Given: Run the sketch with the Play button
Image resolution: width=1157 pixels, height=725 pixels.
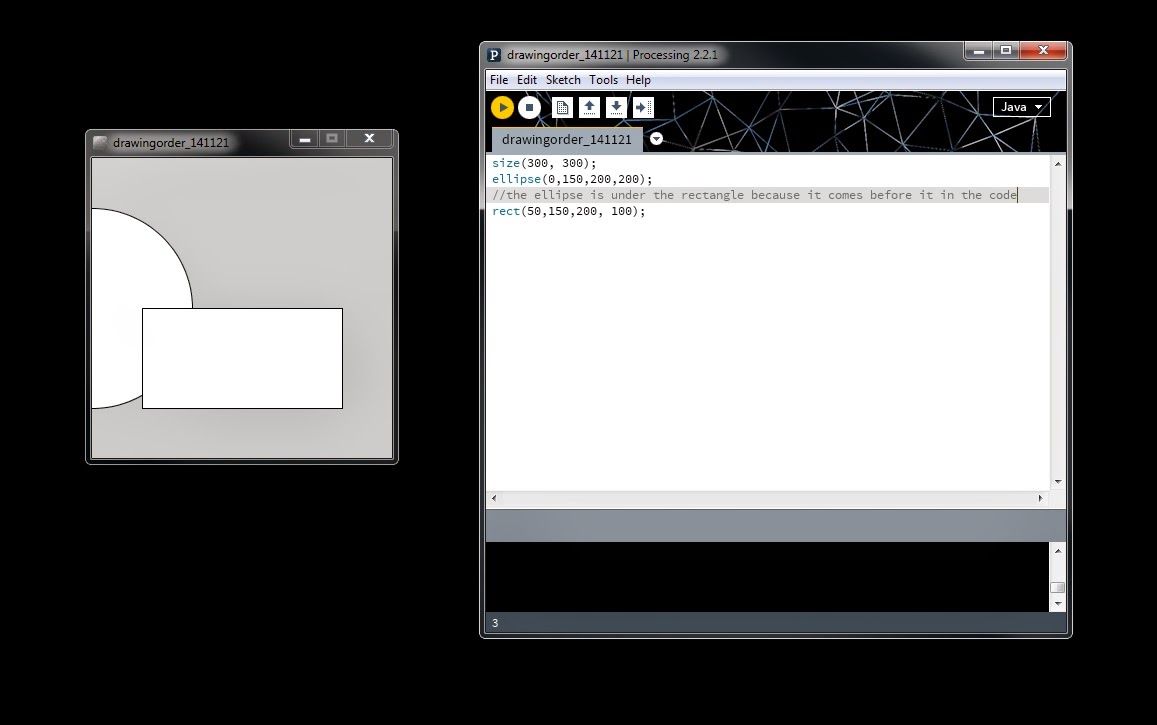Looking at the screenshot, I should point(502,108).
